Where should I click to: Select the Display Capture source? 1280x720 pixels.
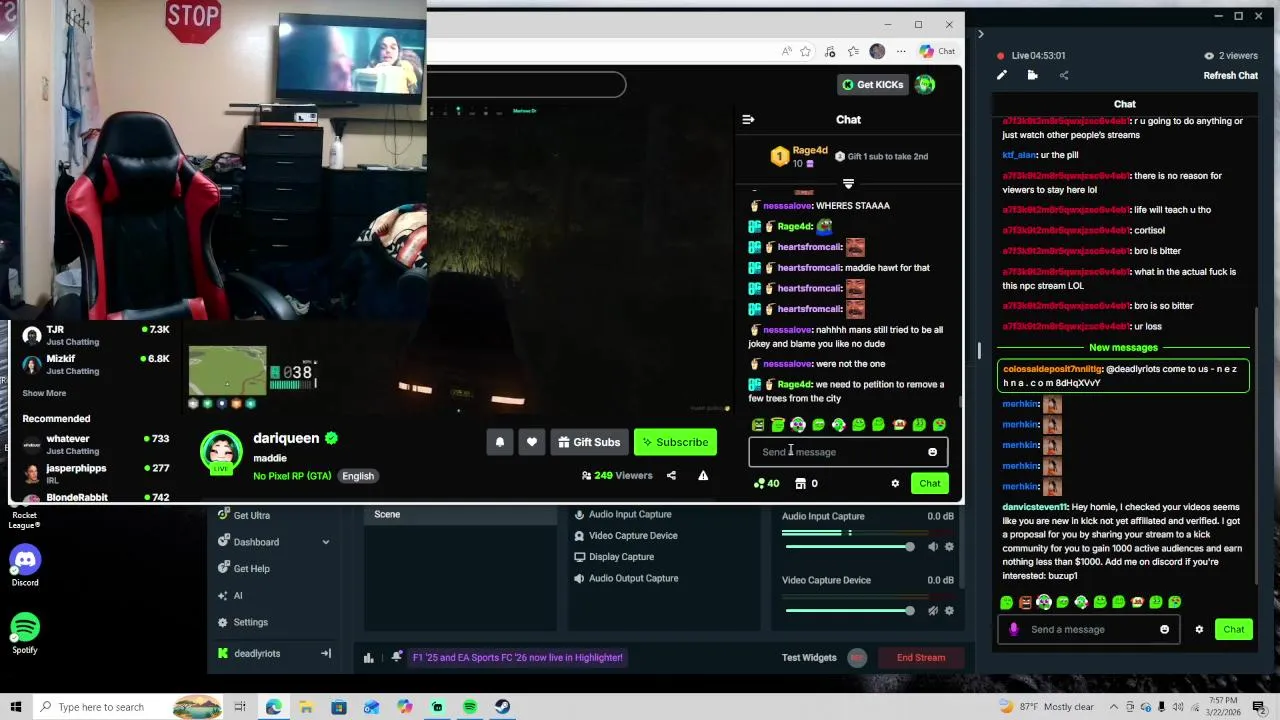pyautogui.click(x=621, y=557)
